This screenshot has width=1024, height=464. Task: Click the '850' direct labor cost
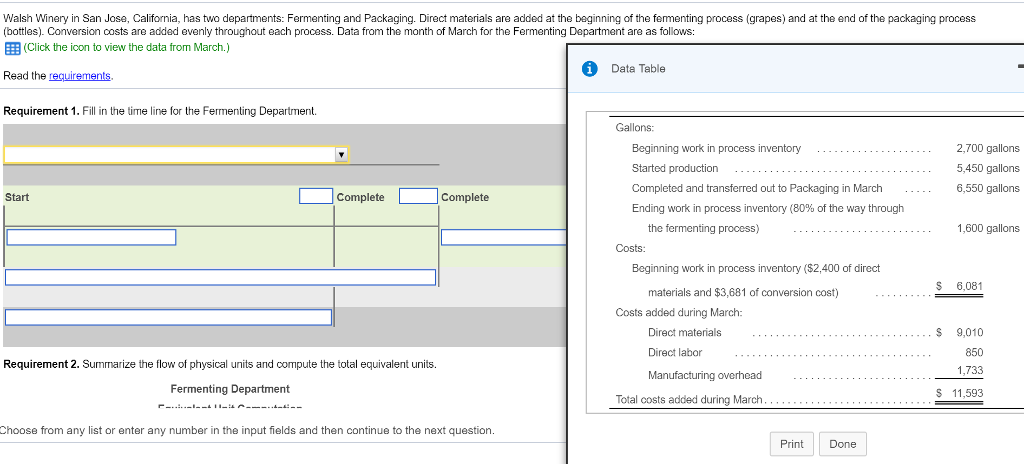tap(974, 352)
